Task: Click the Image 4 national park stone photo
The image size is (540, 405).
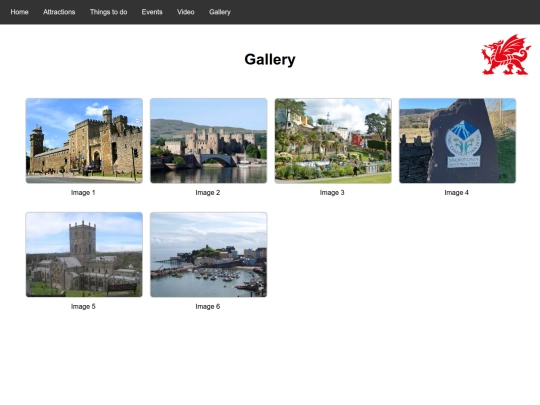Action: point(457,141)
